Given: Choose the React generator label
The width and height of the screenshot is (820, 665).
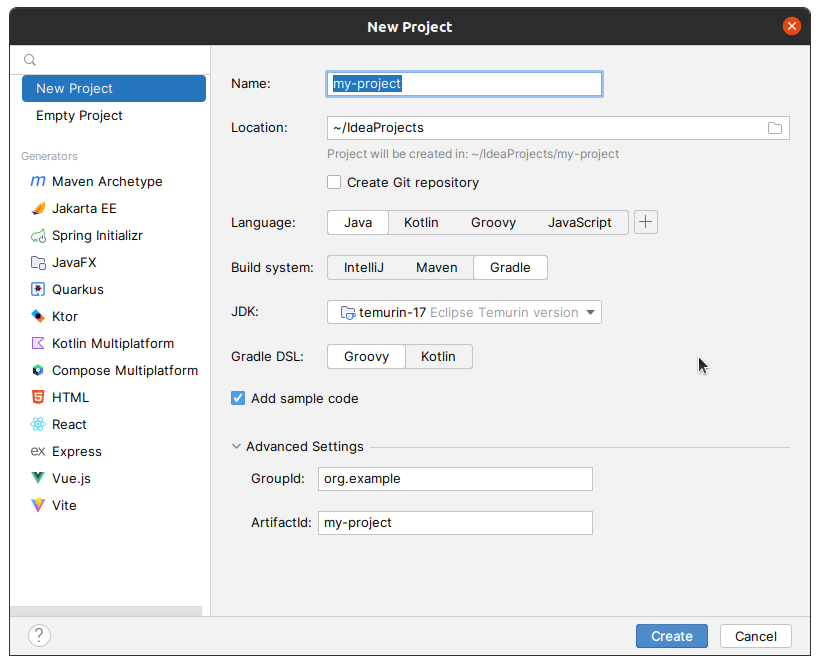Looking at the screenshot, I should click(69, 425).
